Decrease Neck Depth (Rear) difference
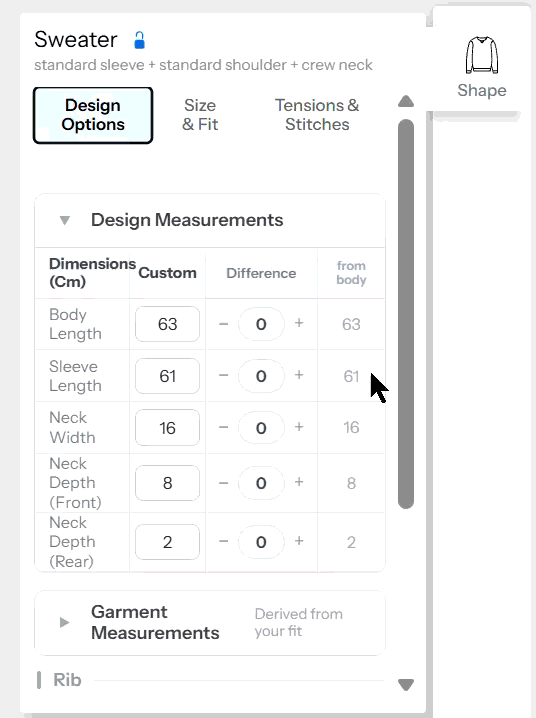The image size is (536, 718). (223, 542)
